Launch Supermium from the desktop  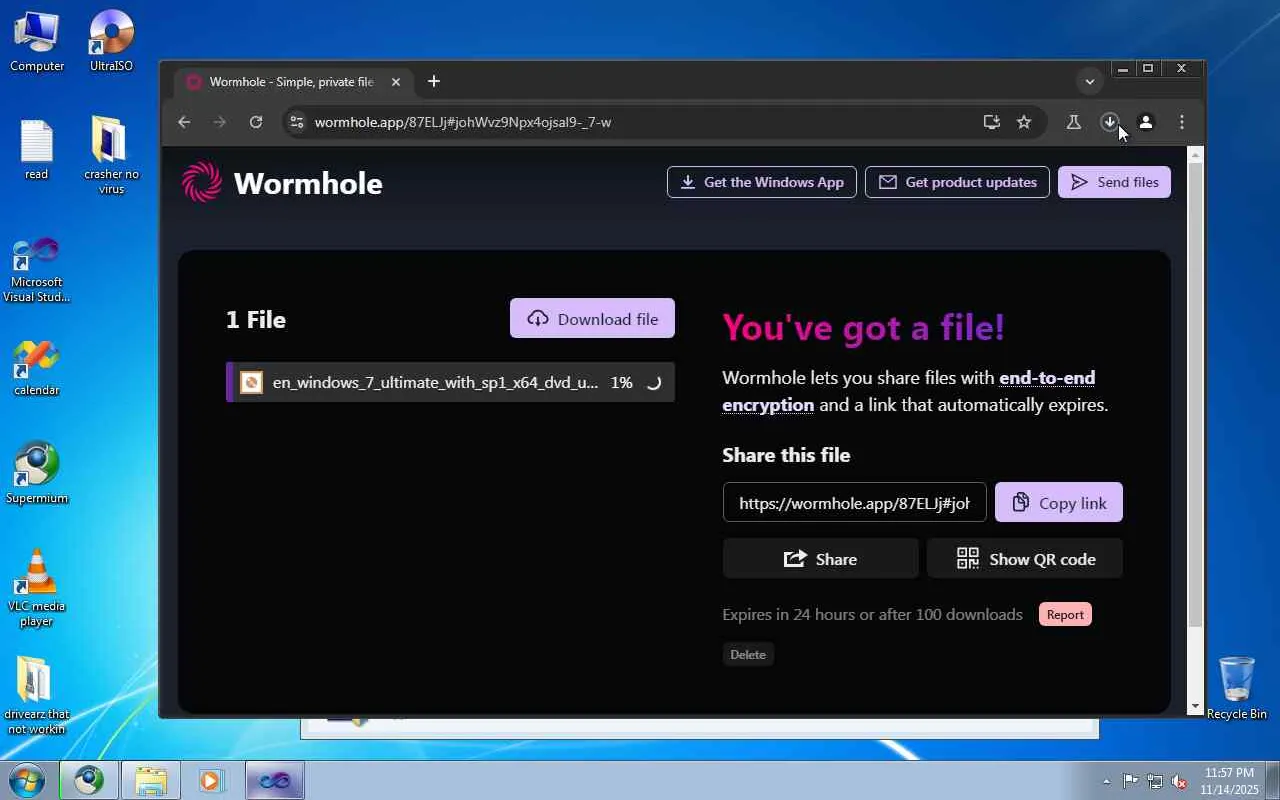point(37,474)
